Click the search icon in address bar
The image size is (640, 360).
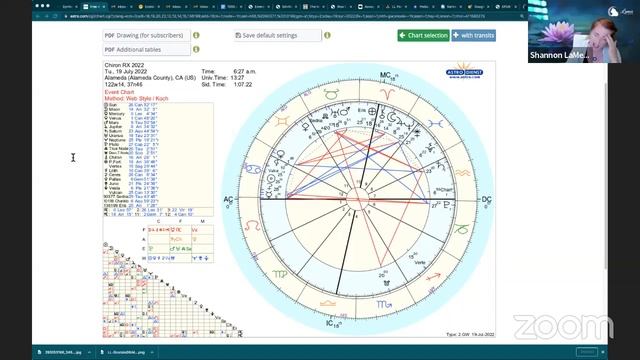522,16
